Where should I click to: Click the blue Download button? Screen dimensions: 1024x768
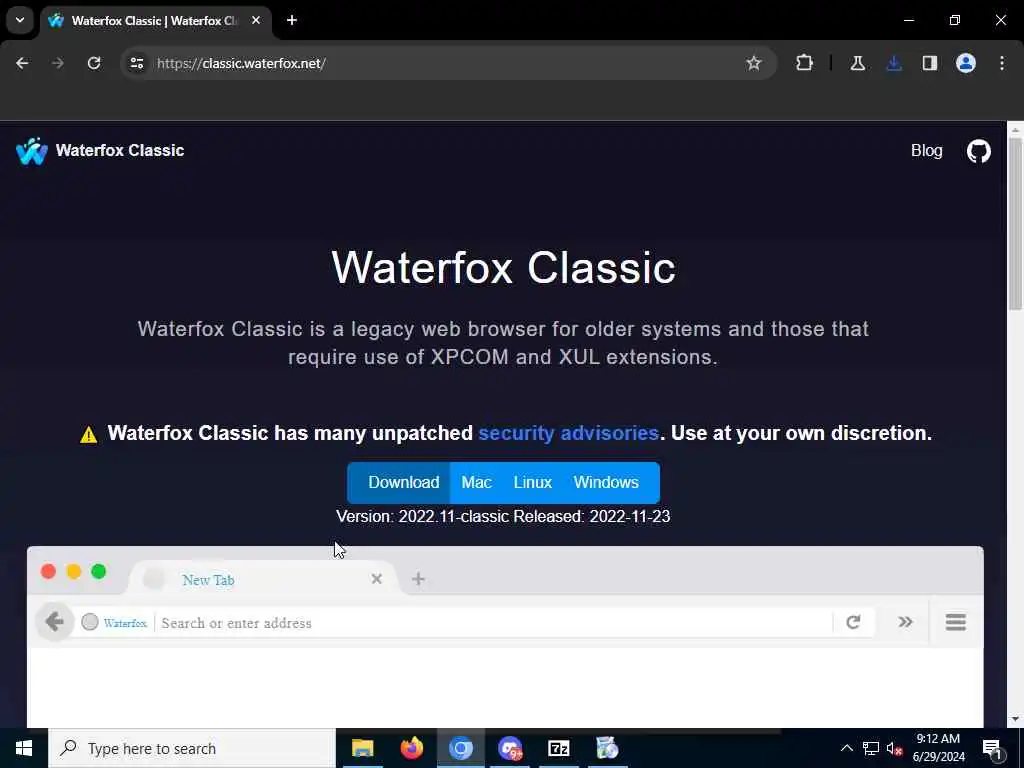[398, 483]
